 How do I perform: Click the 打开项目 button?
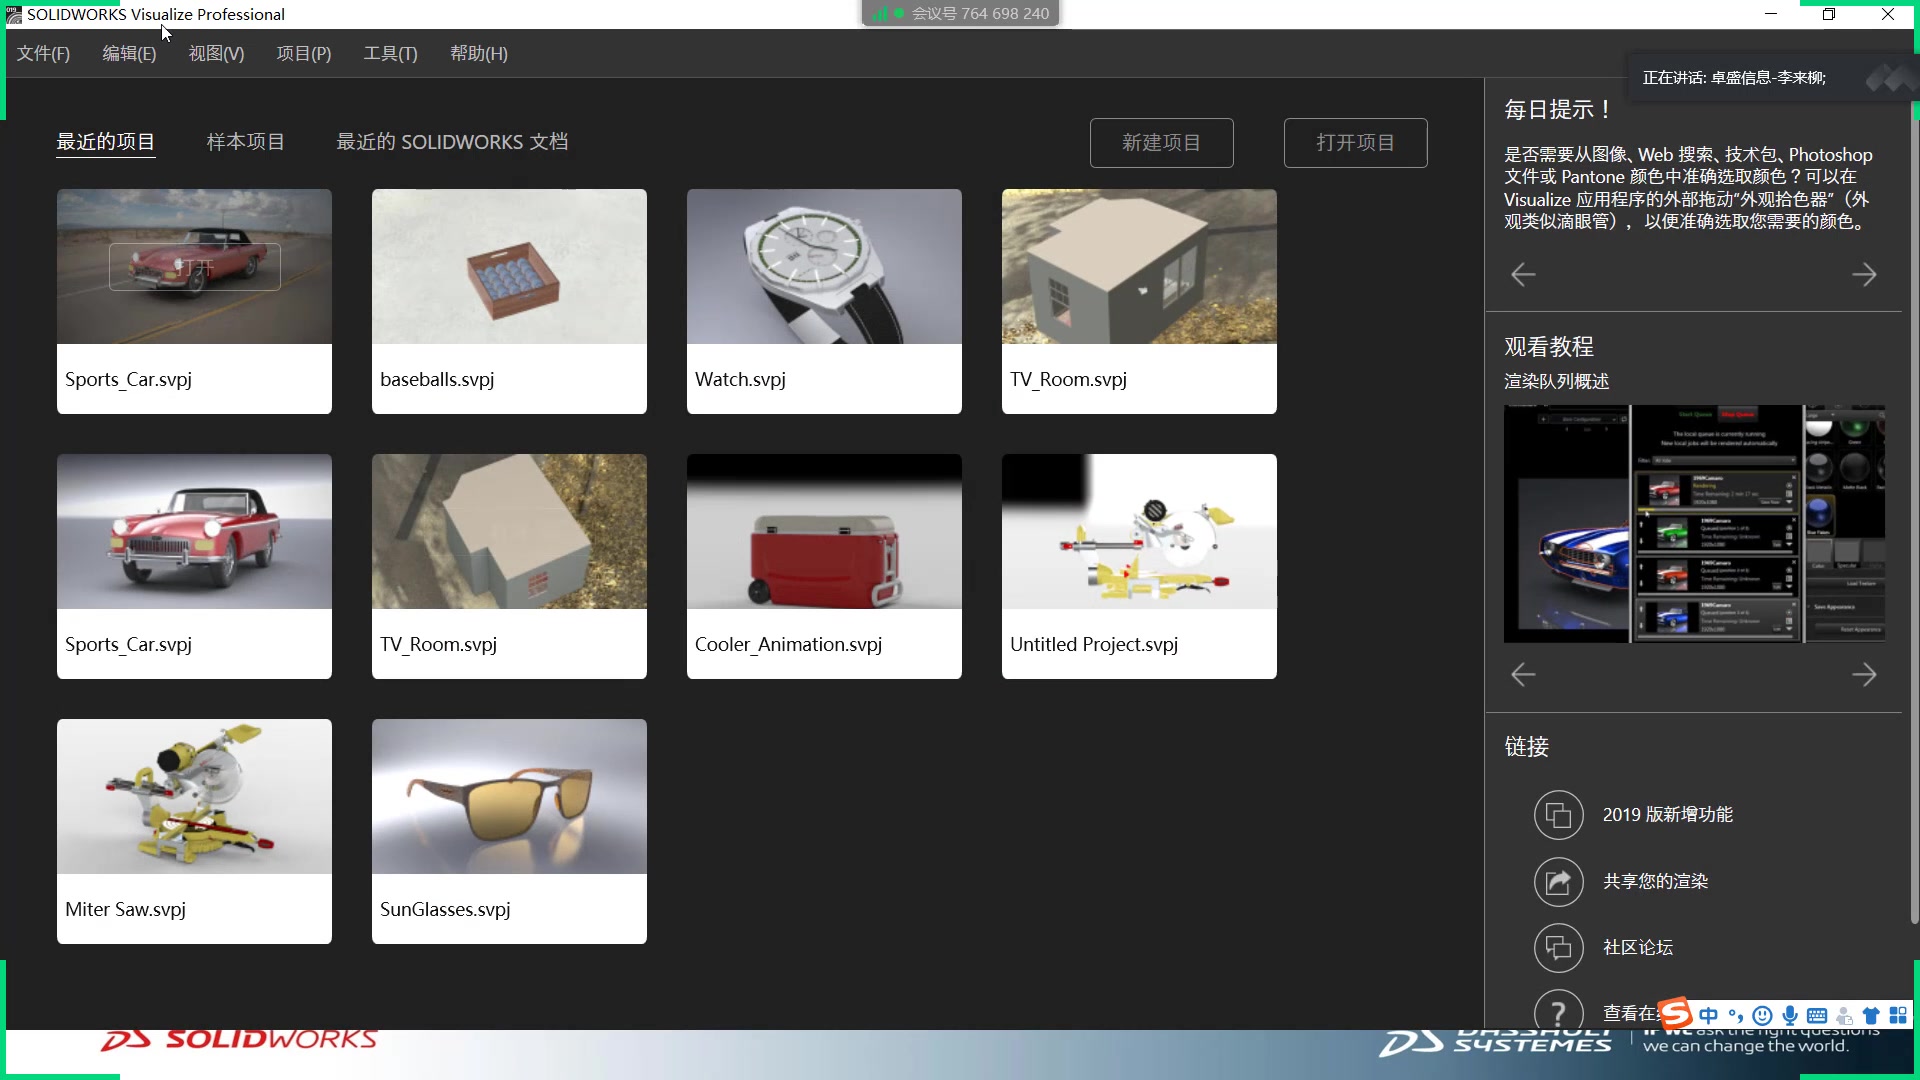1355,142
